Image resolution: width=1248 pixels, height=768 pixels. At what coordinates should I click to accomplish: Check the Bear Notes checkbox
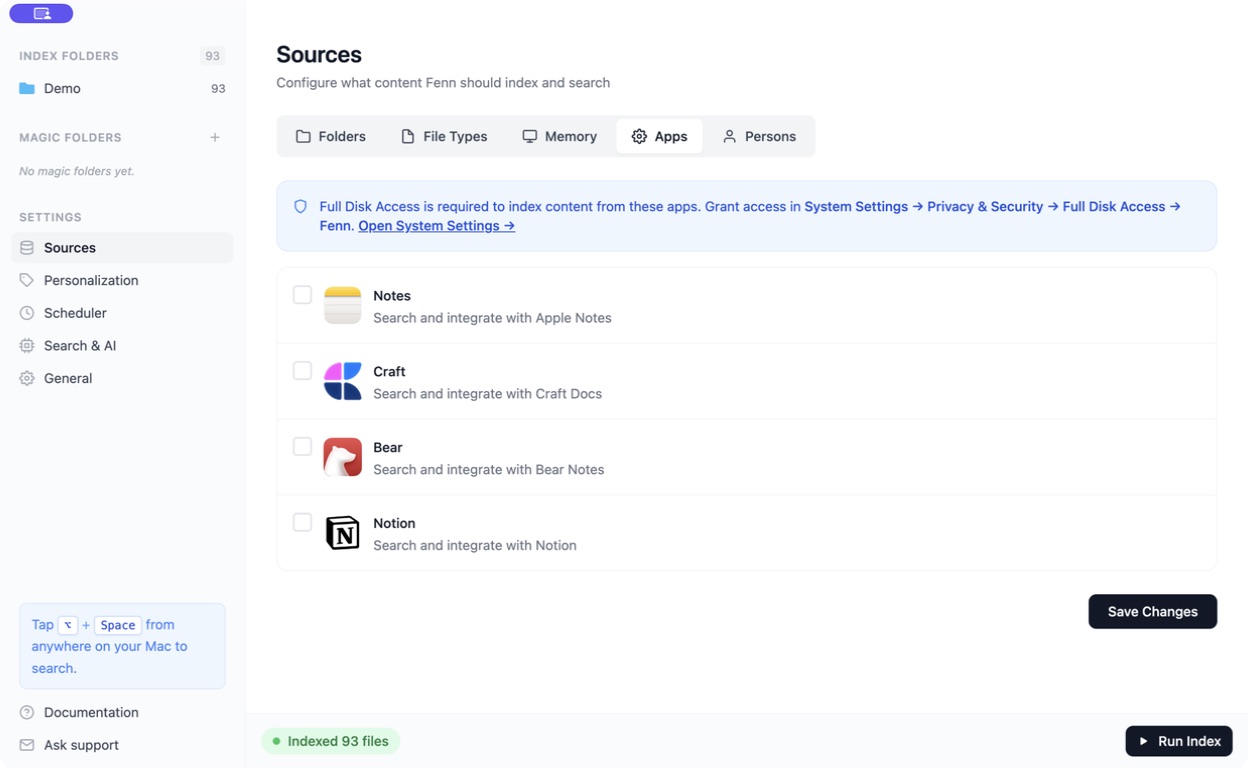click(302, 446)
